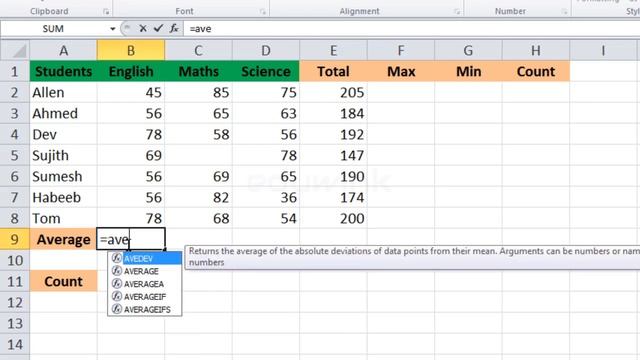
Task: Click Habeeb's Total value 174
Action: tap(333, 198)
